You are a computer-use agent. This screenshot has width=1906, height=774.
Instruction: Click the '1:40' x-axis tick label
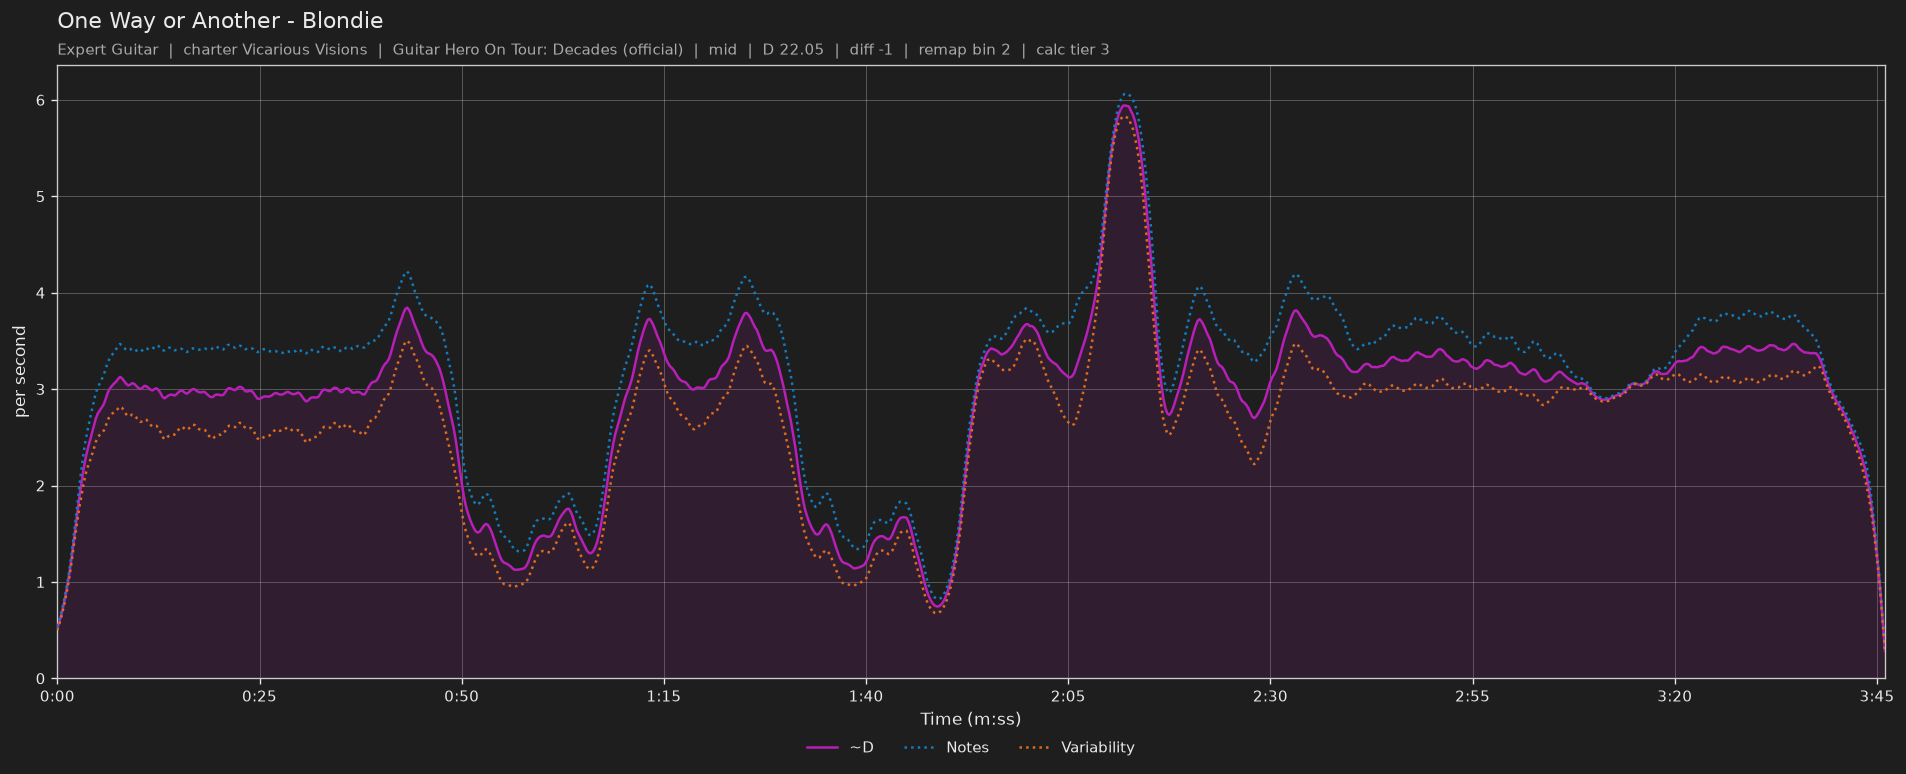coord(865,696)
